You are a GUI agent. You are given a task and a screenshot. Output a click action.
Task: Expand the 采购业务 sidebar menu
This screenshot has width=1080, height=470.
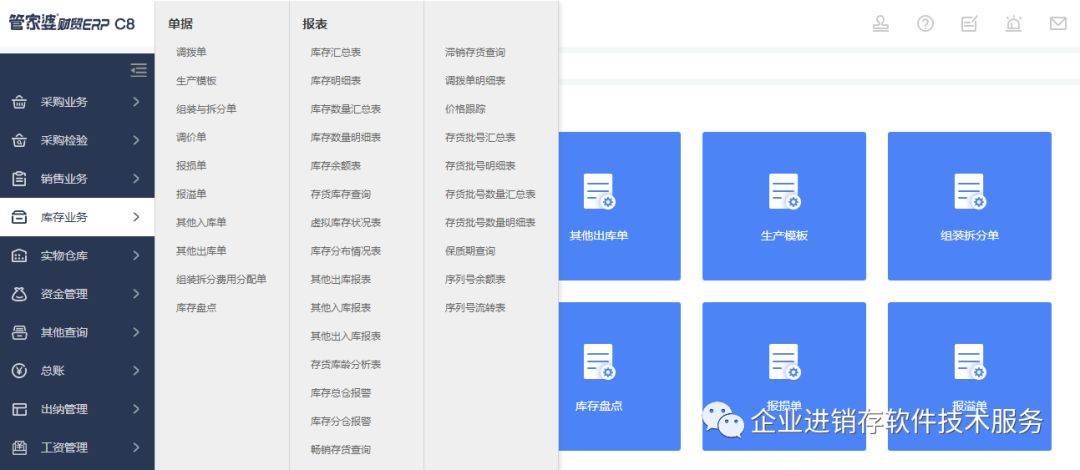coord(77,102)
